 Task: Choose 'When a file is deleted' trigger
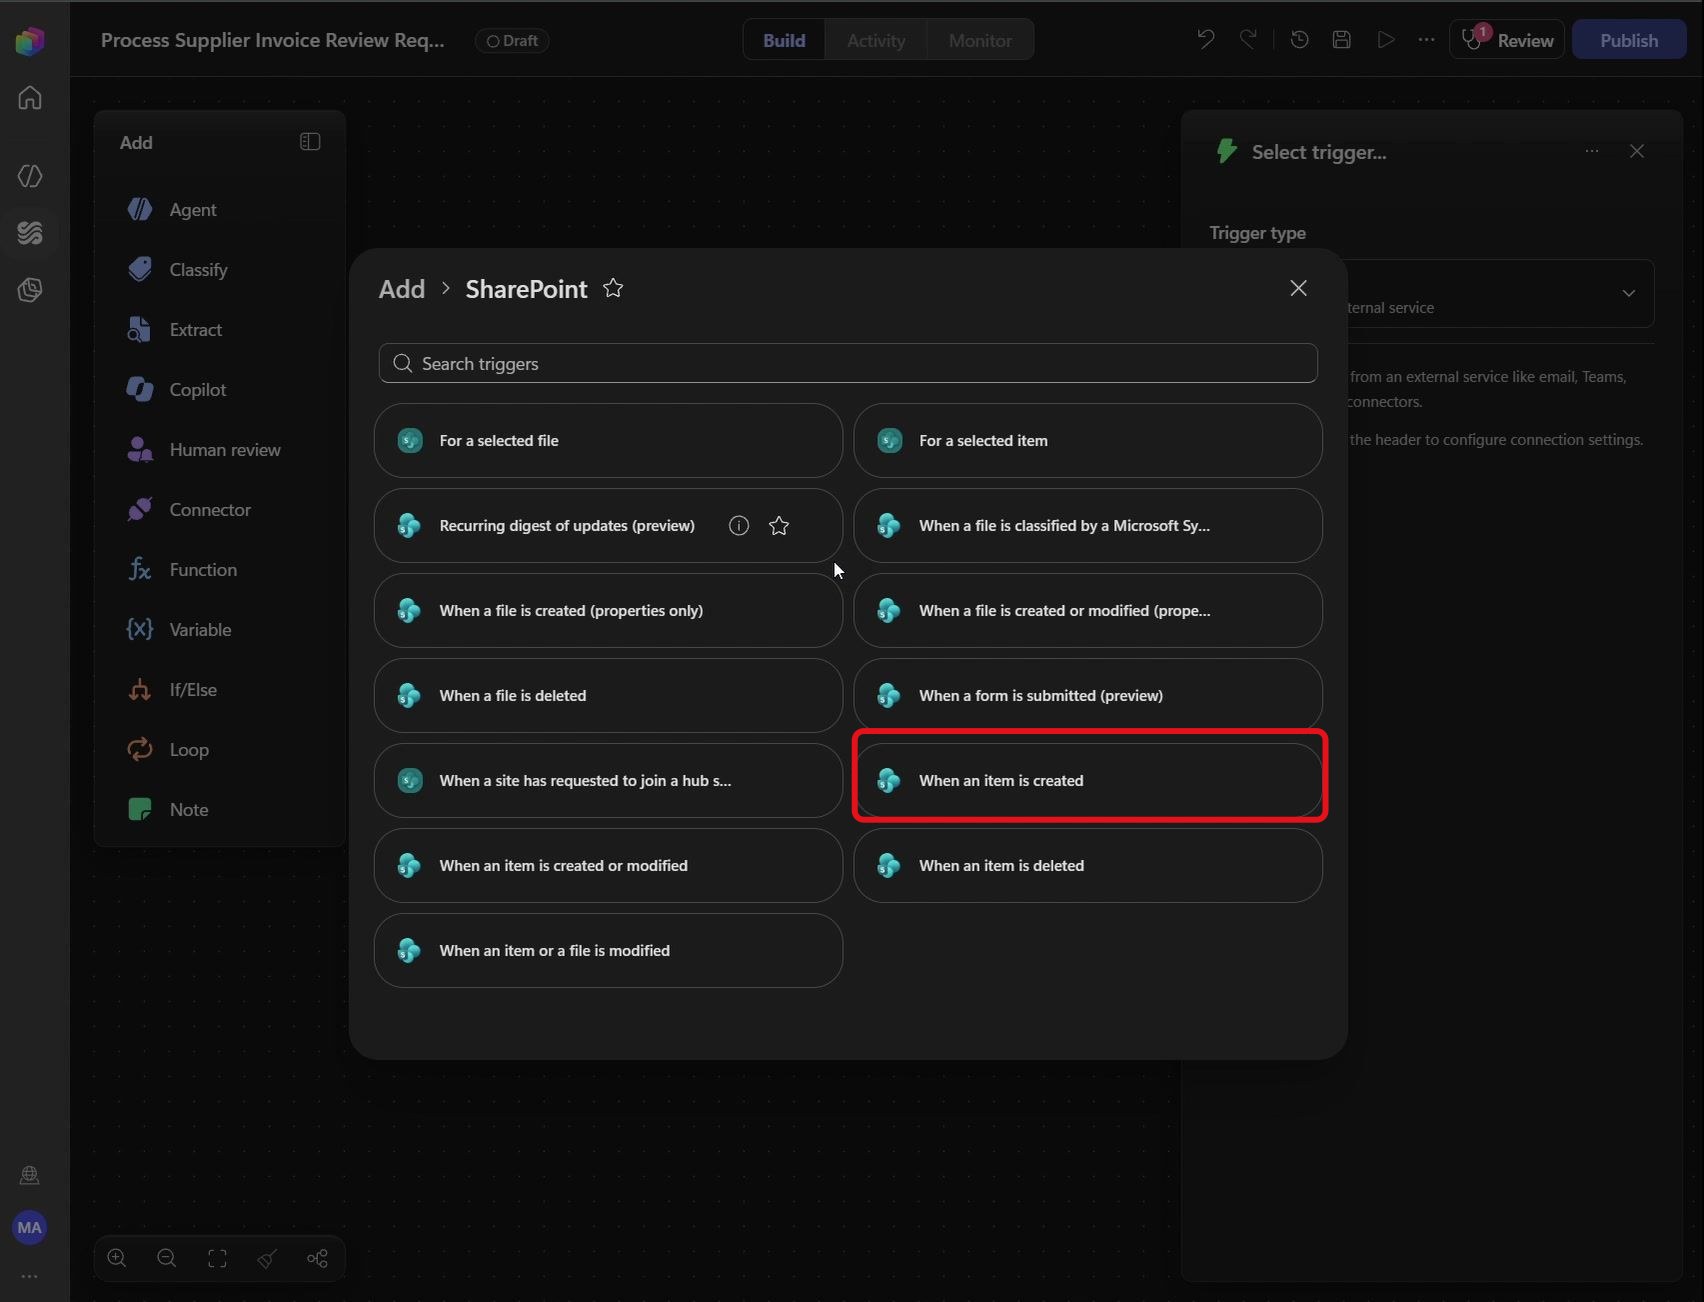(x=608, y=696)
